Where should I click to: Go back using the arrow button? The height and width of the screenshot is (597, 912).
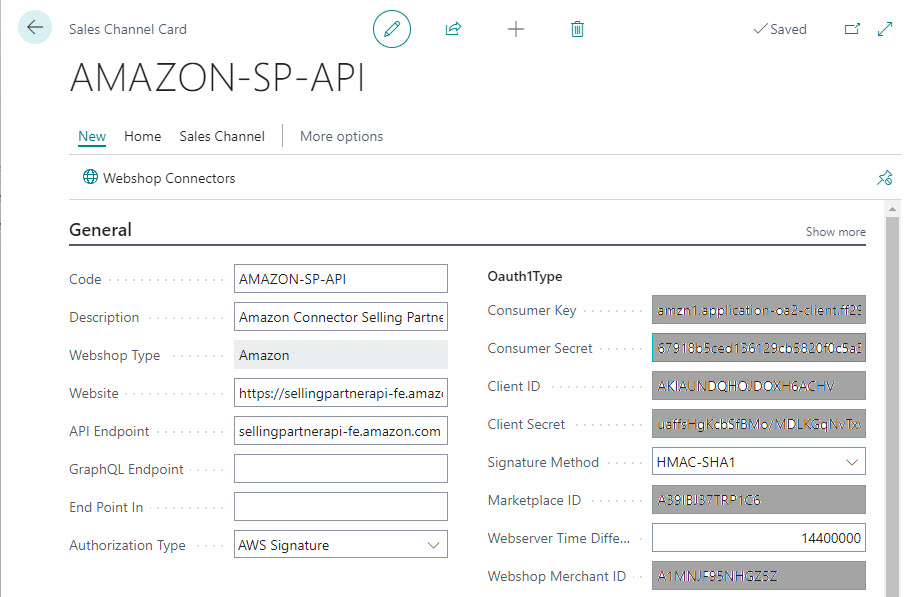coord(35,27)
